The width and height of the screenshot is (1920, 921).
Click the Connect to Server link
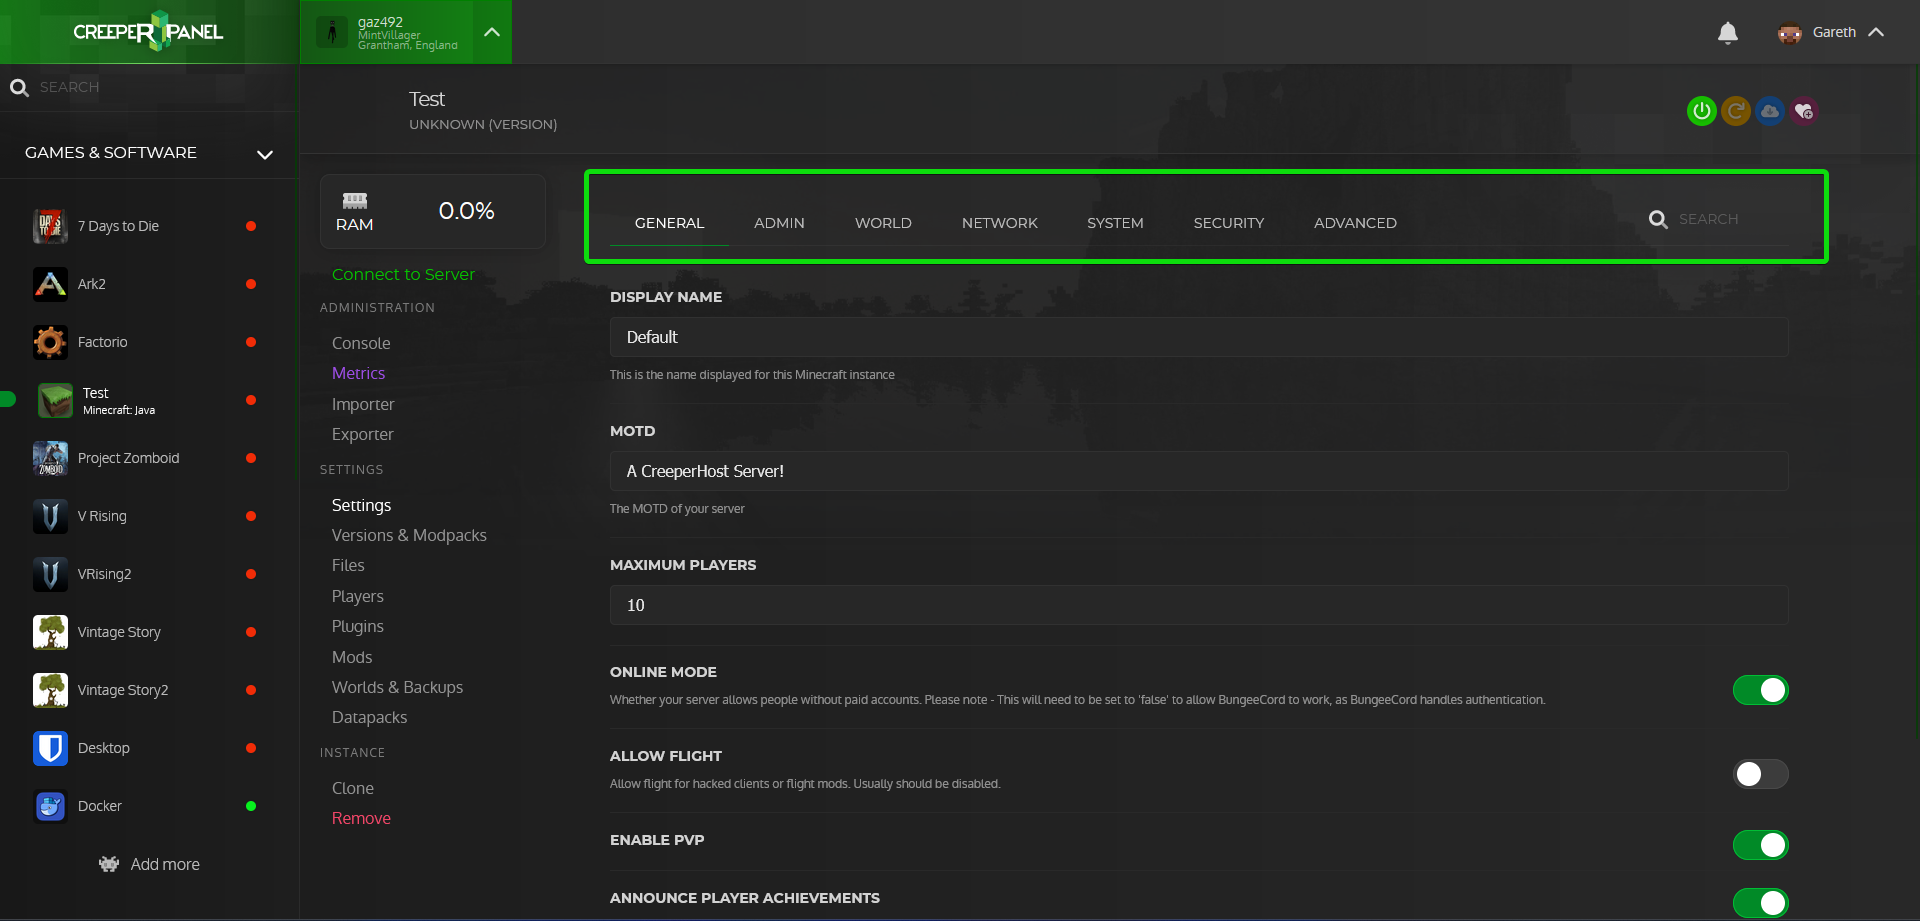pos(403,274)
